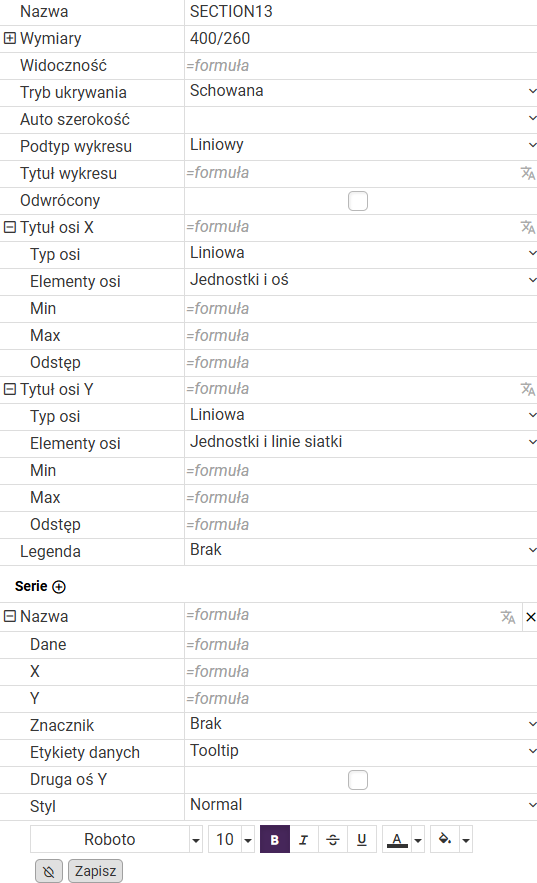Enable the Druga oś Y checkbox
Image resolution: width=537 pixels, height=883 pixels.
(358, 780)
